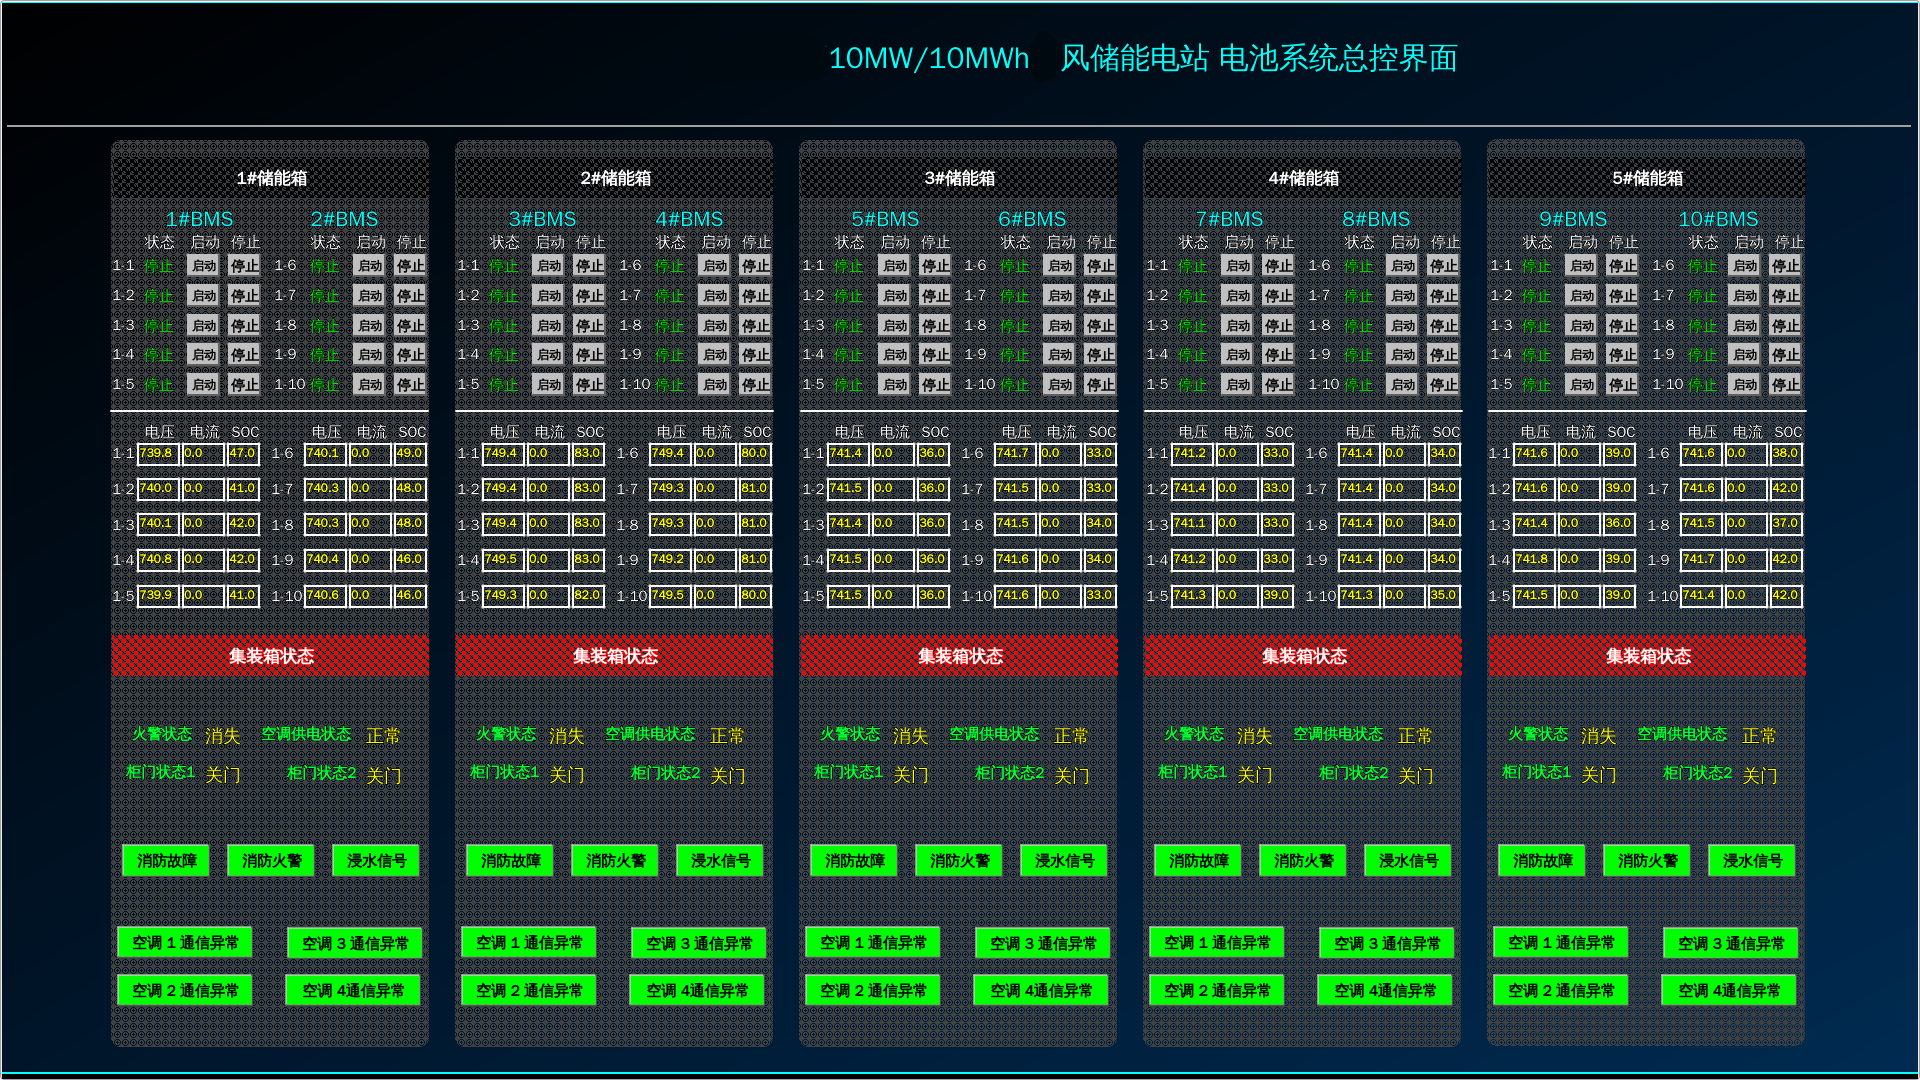Click 空调 3 通信异常 in 5#储能箱
The image size is (1920, 1080).
[x=1730, y=943]
